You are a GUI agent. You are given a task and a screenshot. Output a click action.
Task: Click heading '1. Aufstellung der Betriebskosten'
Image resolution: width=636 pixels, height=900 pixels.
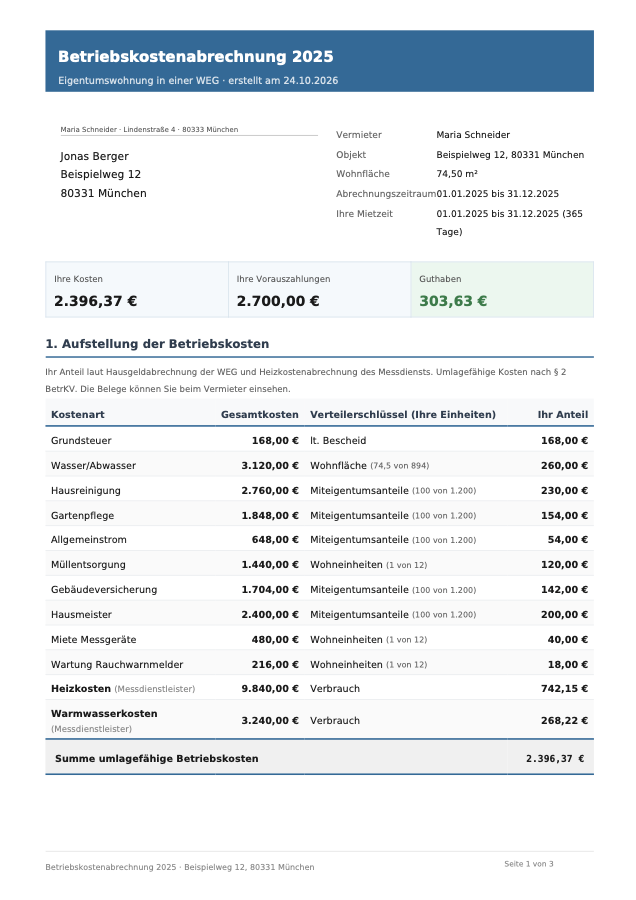157,344
